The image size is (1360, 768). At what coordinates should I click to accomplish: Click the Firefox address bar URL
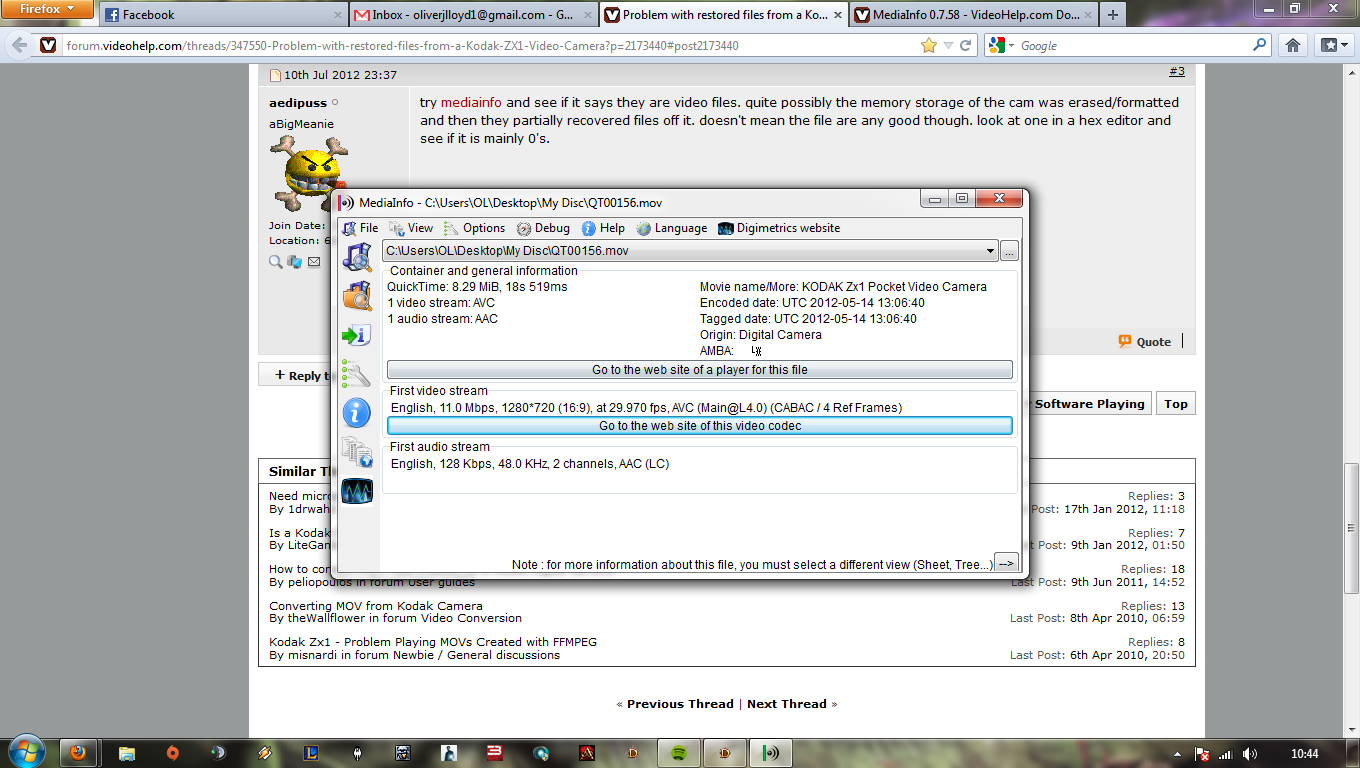(403, 46)
